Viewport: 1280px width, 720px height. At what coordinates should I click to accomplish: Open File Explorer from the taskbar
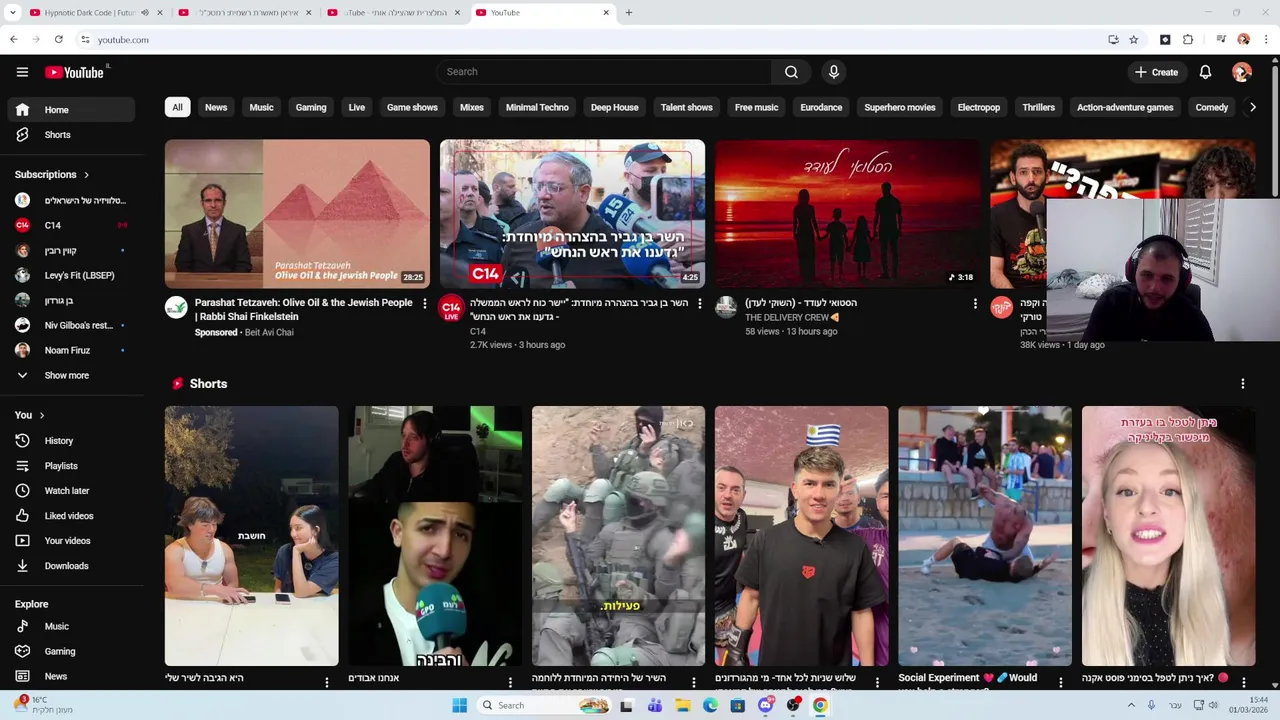pyautogui.click(x=683, y=705)
